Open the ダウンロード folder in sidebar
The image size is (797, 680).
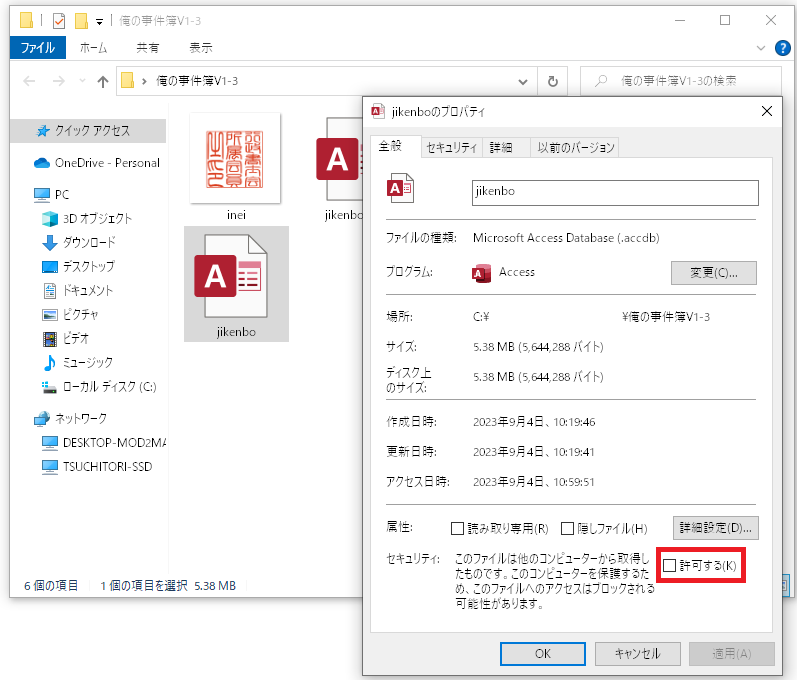coord(88,242)
